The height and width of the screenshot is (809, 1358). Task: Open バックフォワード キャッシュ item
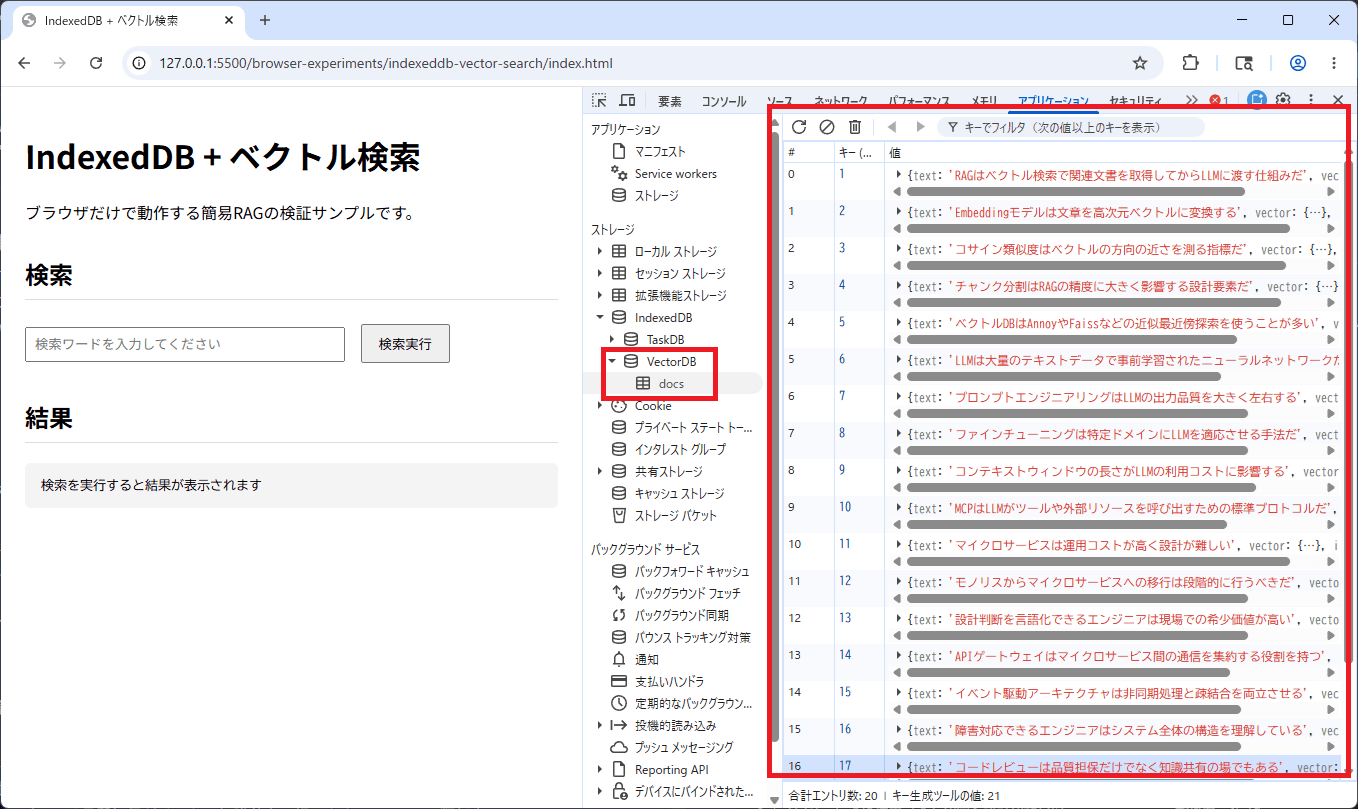[691, 571]
